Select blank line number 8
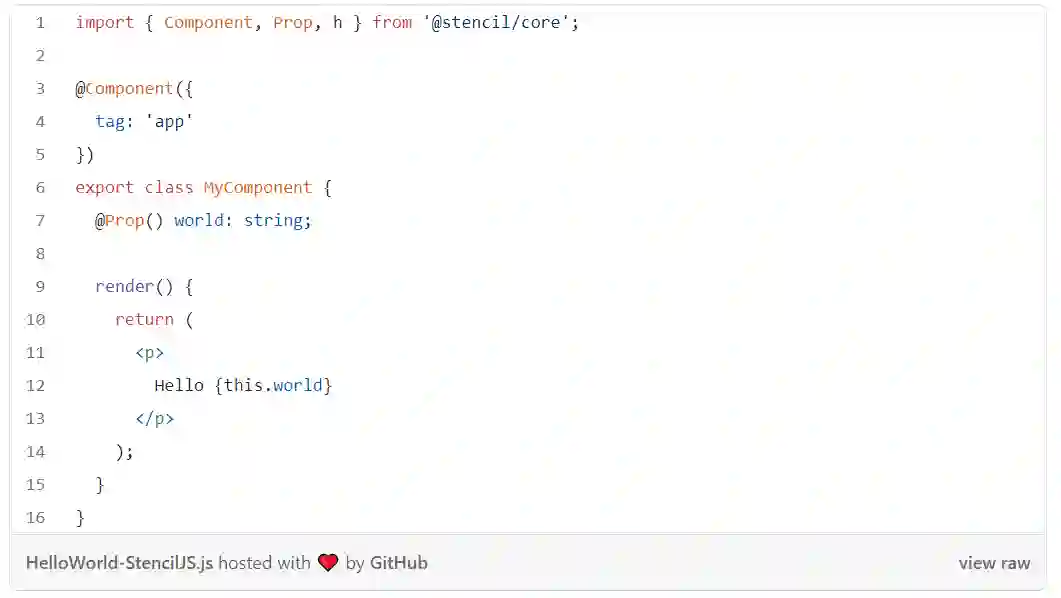 (x=40, y=253)
